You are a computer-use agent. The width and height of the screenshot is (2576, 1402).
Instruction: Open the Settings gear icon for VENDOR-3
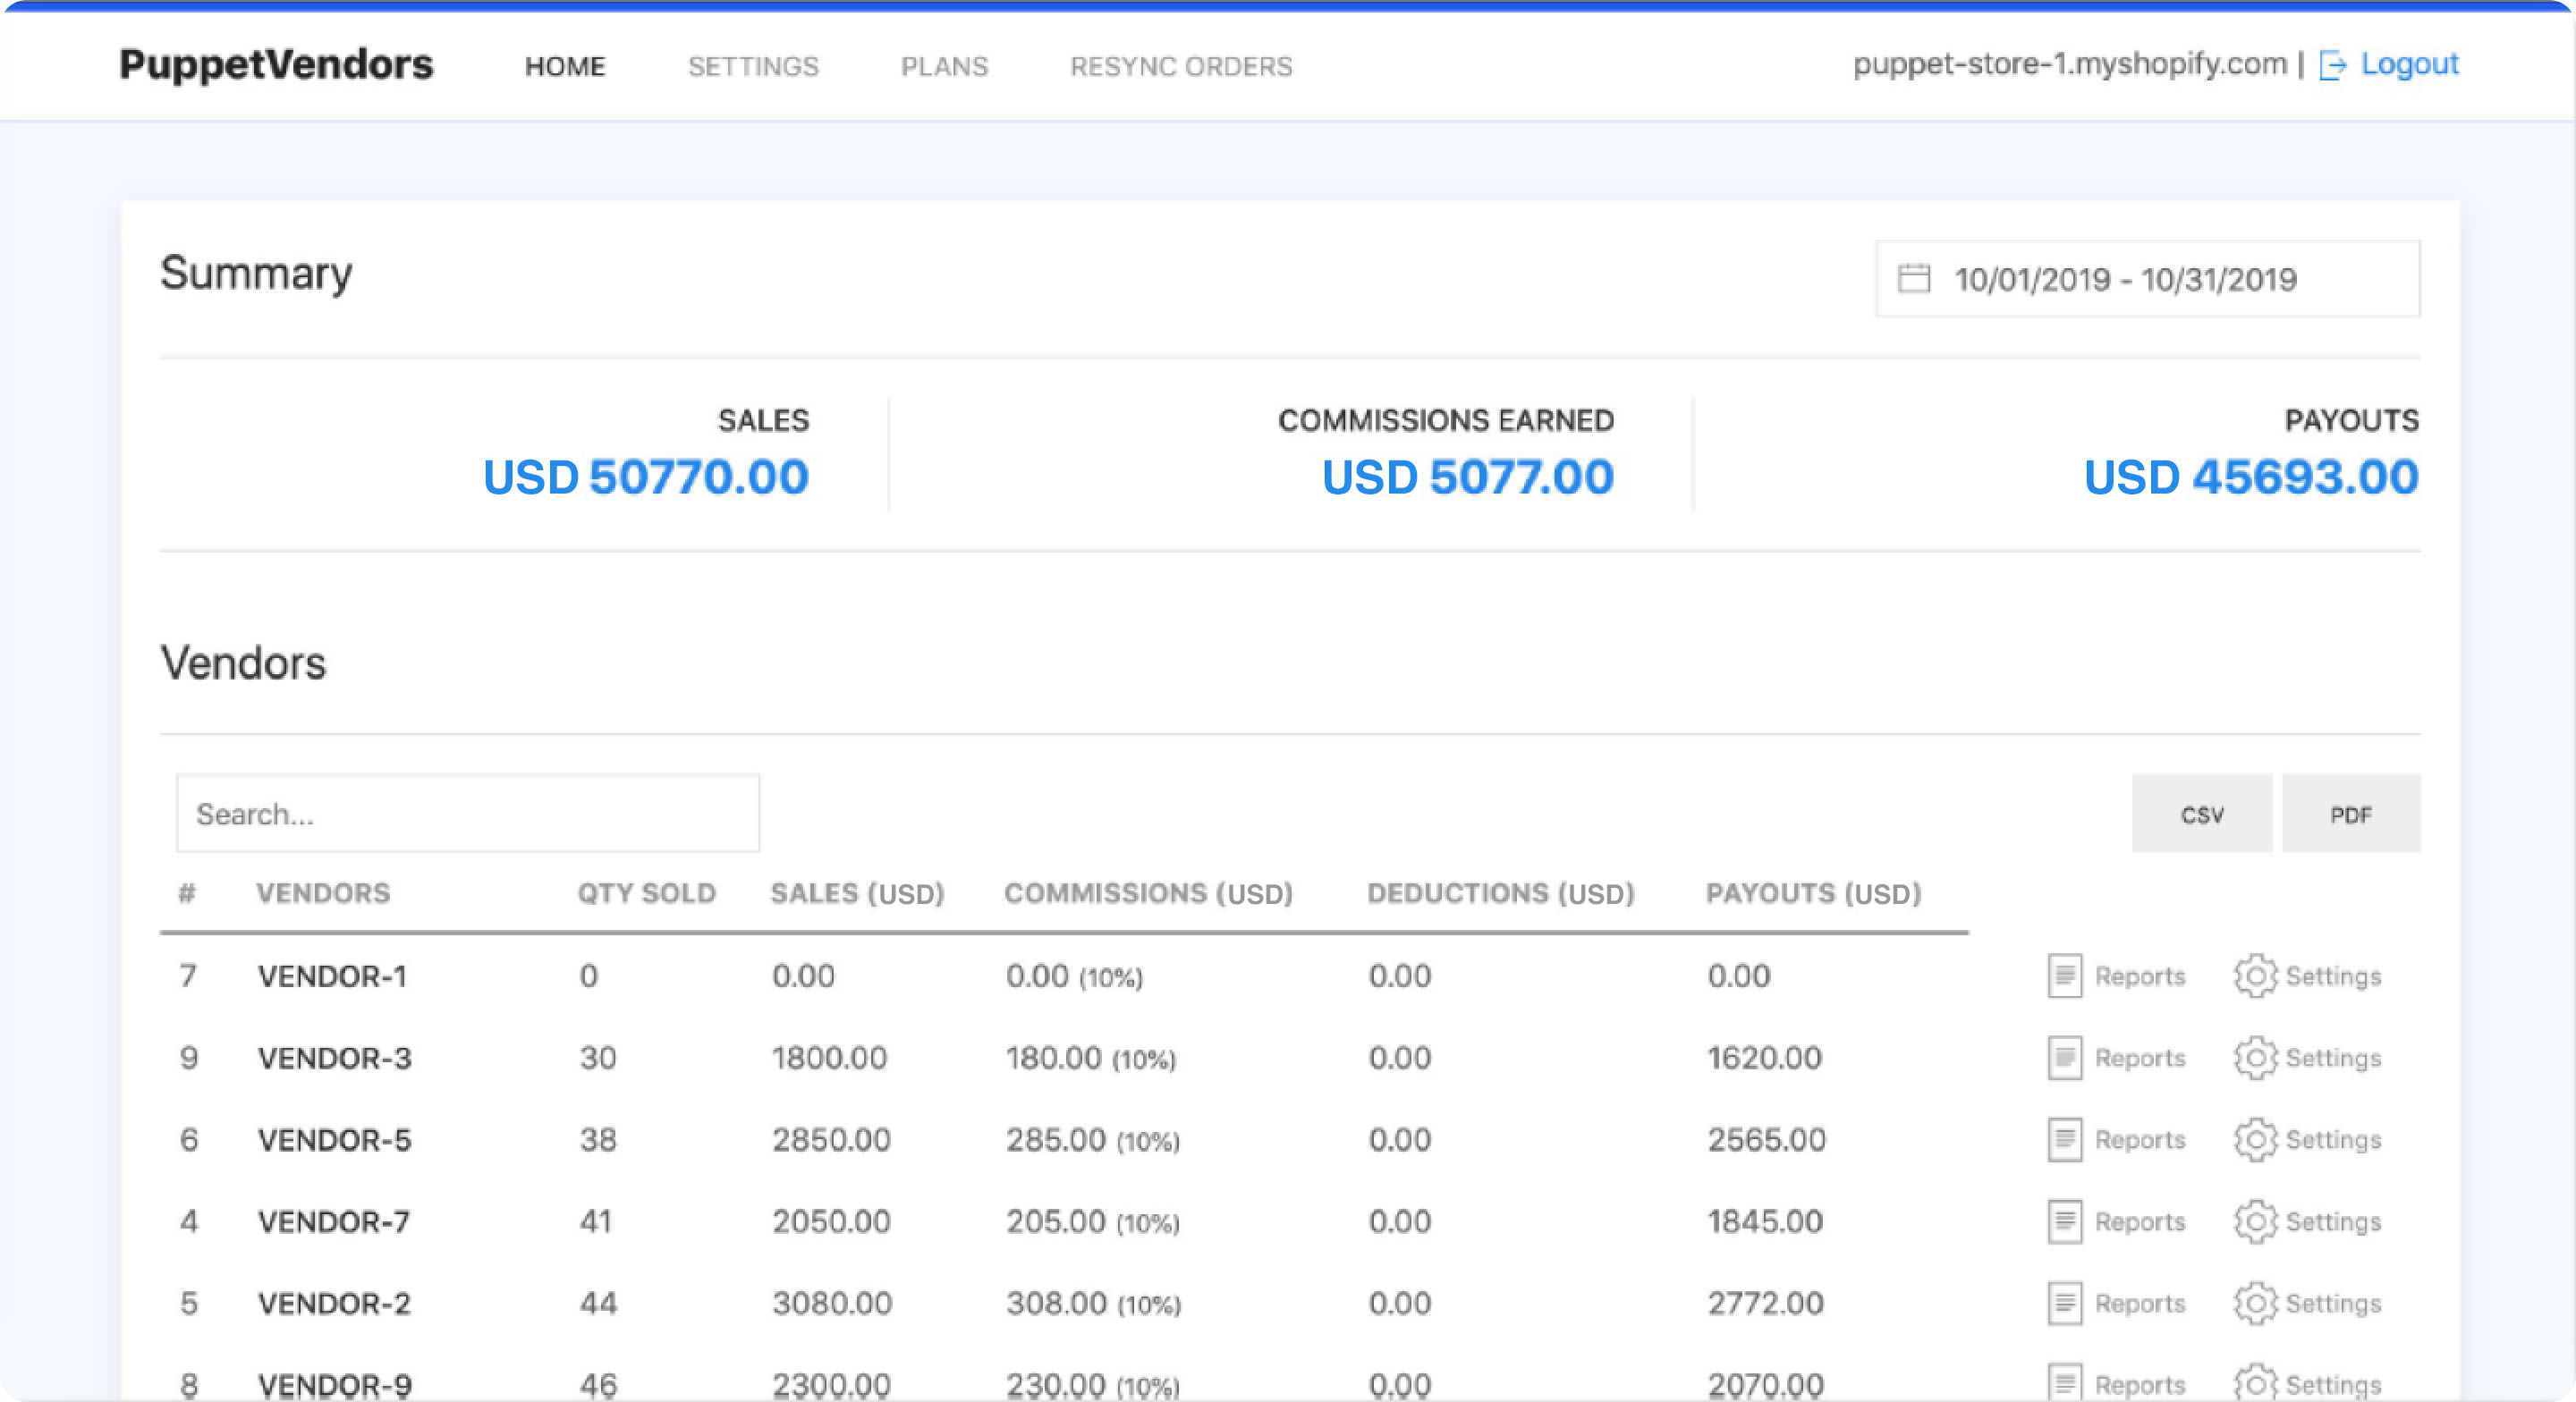(x=2255, y=1058)
